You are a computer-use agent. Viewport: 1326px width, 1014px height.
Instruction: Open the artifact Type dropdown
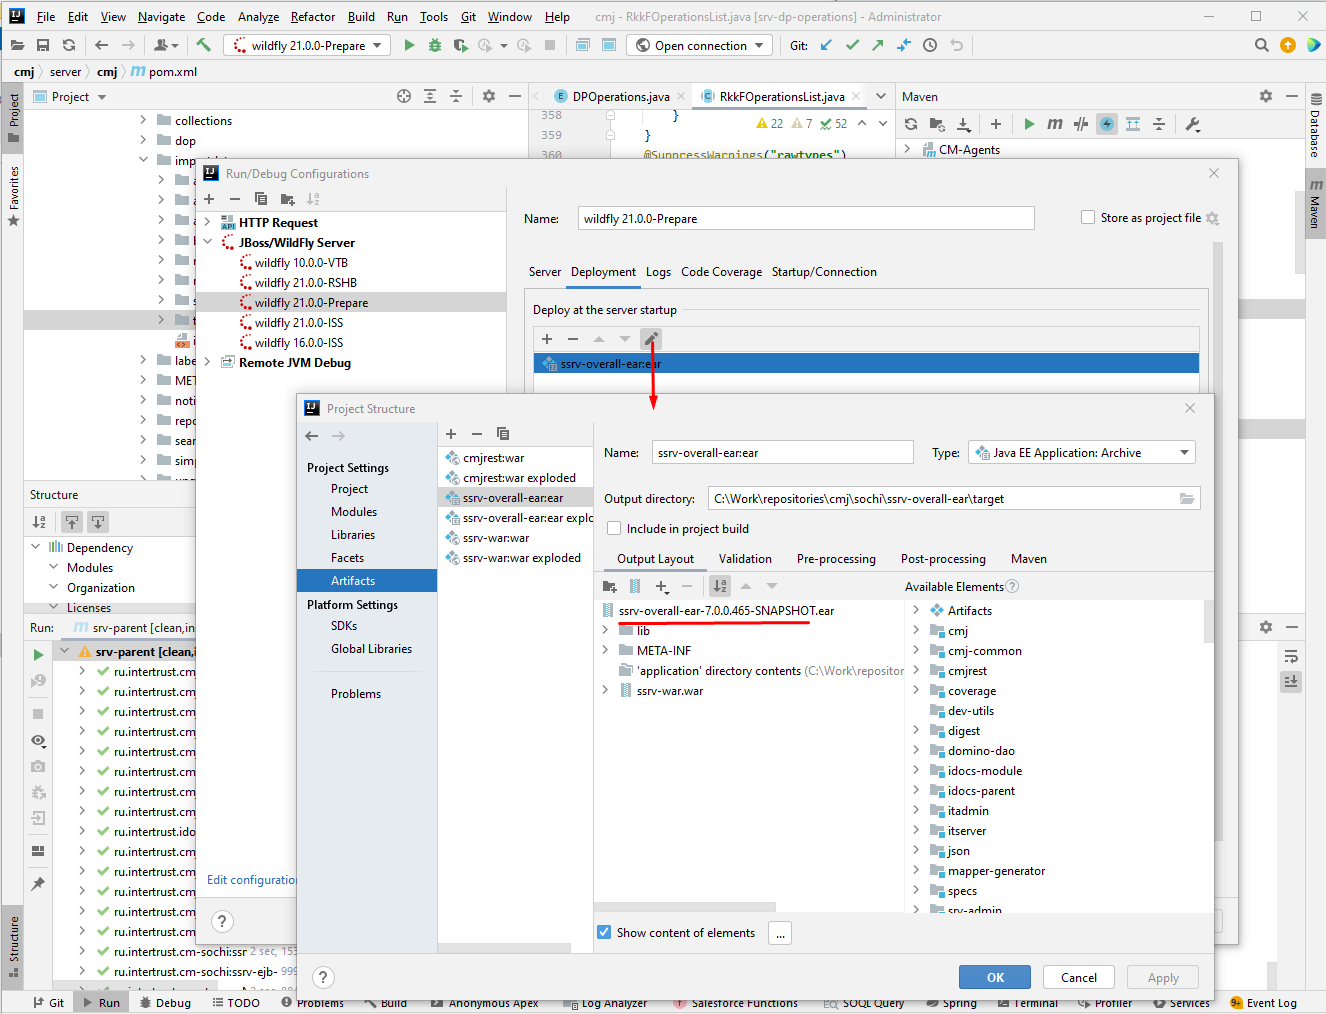(1081, 453)
